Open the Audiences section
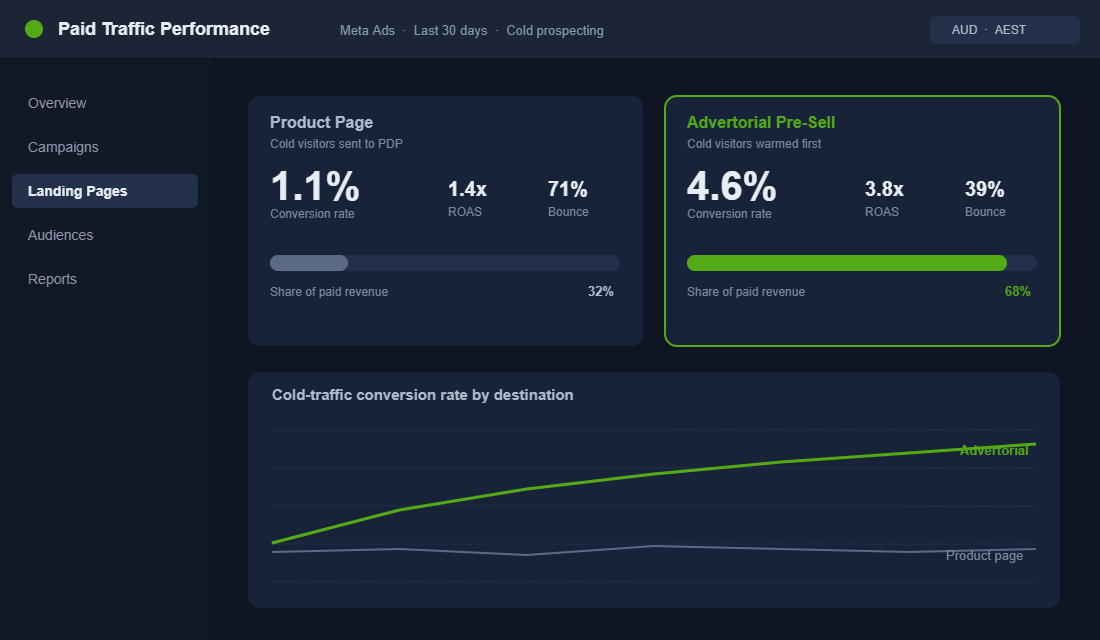 [x=60, y=235]
